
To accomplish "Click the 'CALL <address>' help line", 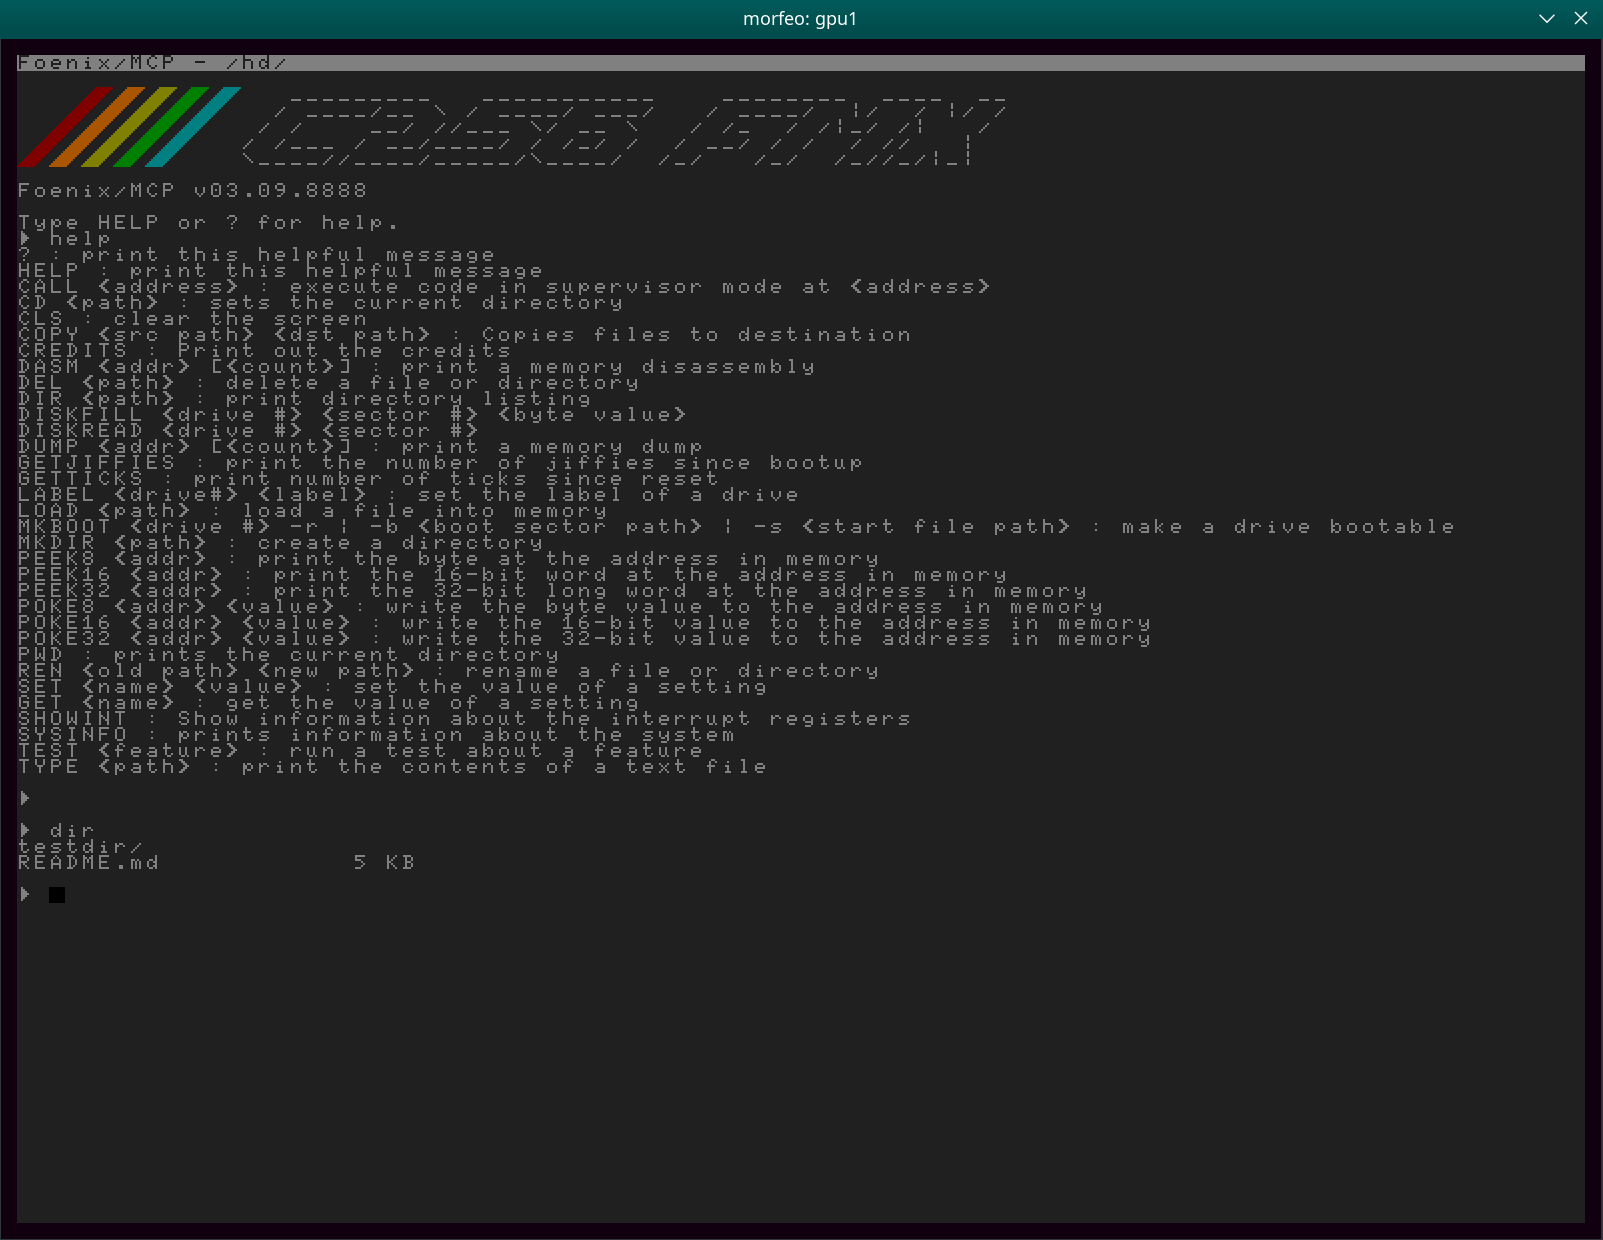I will (505, 286).
